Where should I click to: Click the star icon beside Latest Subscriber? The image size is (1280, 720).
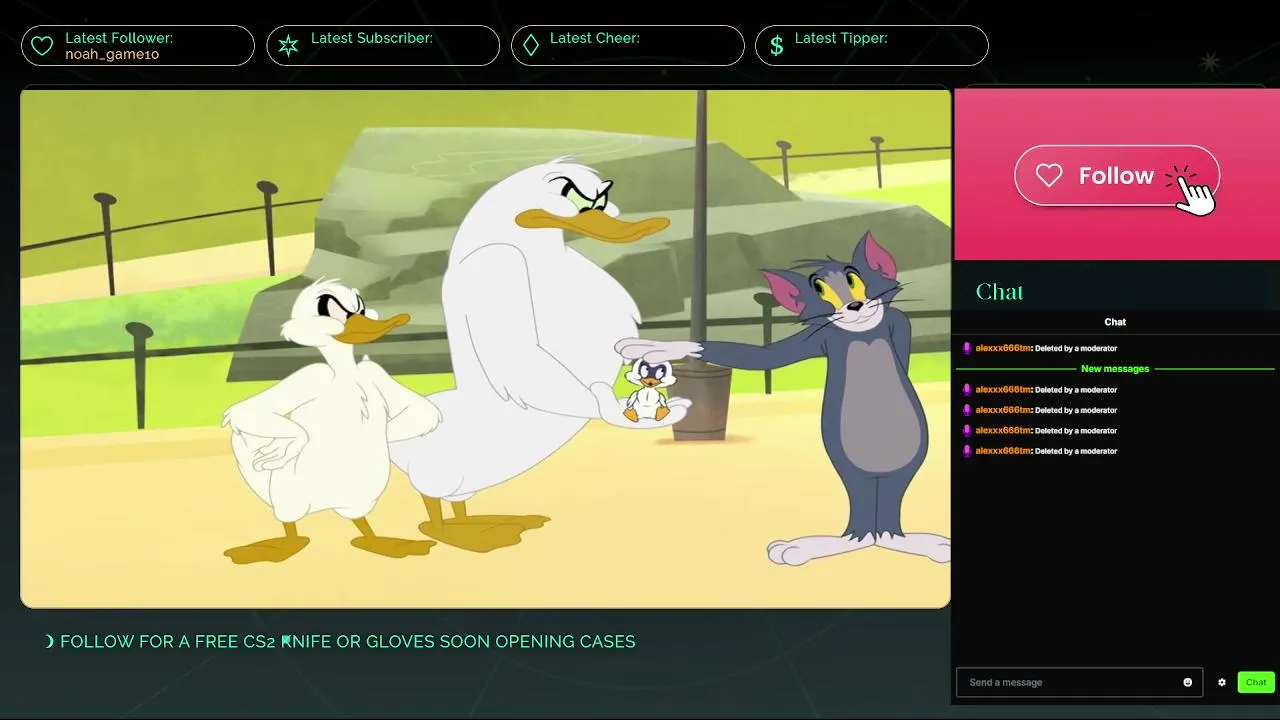tap(288, 46)
